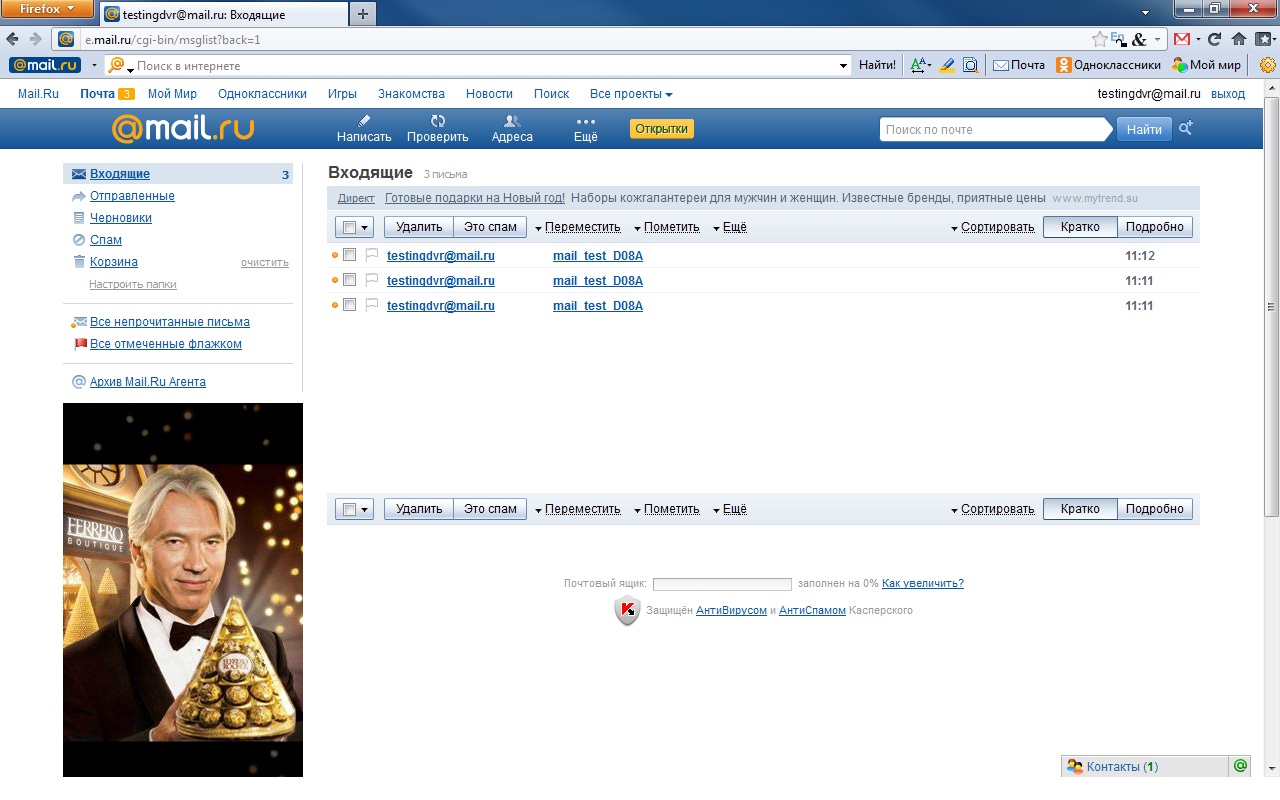Image resolution: width=1280 pixels, height=800 pixels.
Task: Open advanced search options next to Найти
Action: point(1186,128)
